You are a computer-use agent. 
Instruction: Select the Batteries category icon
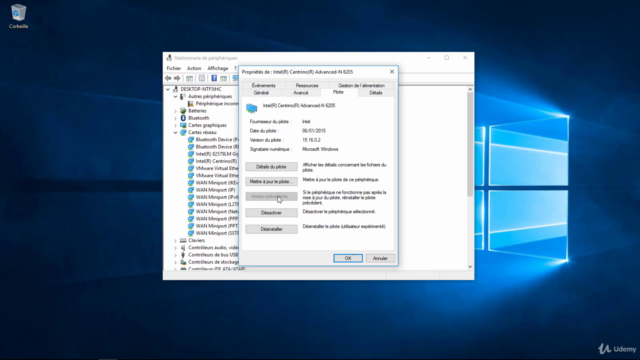[183, 111]
